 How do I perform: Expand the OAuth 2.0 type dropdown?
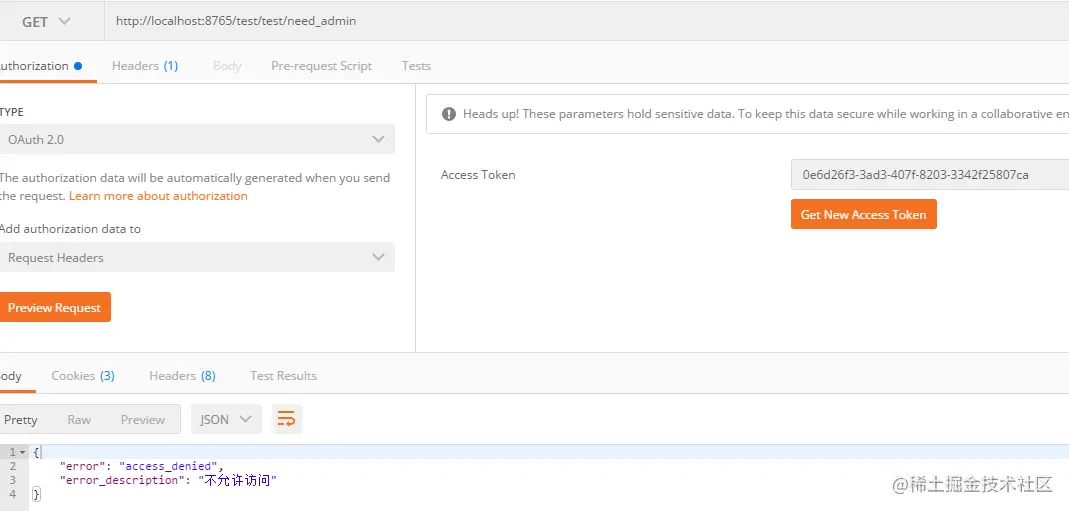196,139
